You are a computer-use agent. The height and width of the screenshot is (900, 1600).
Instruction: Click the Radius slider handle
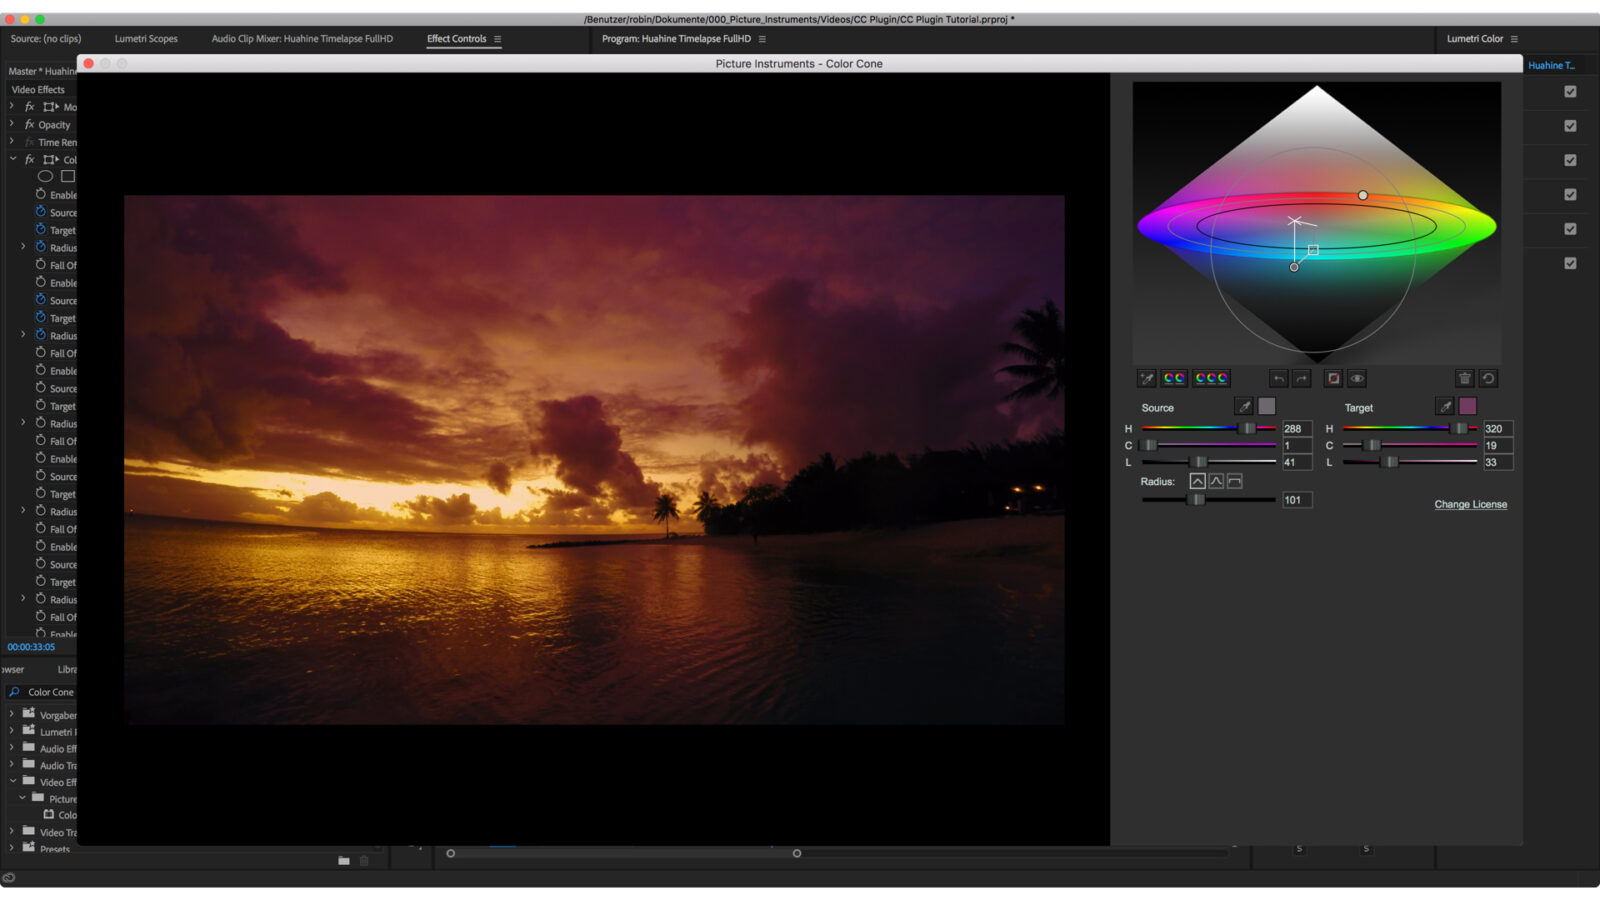1196,499
